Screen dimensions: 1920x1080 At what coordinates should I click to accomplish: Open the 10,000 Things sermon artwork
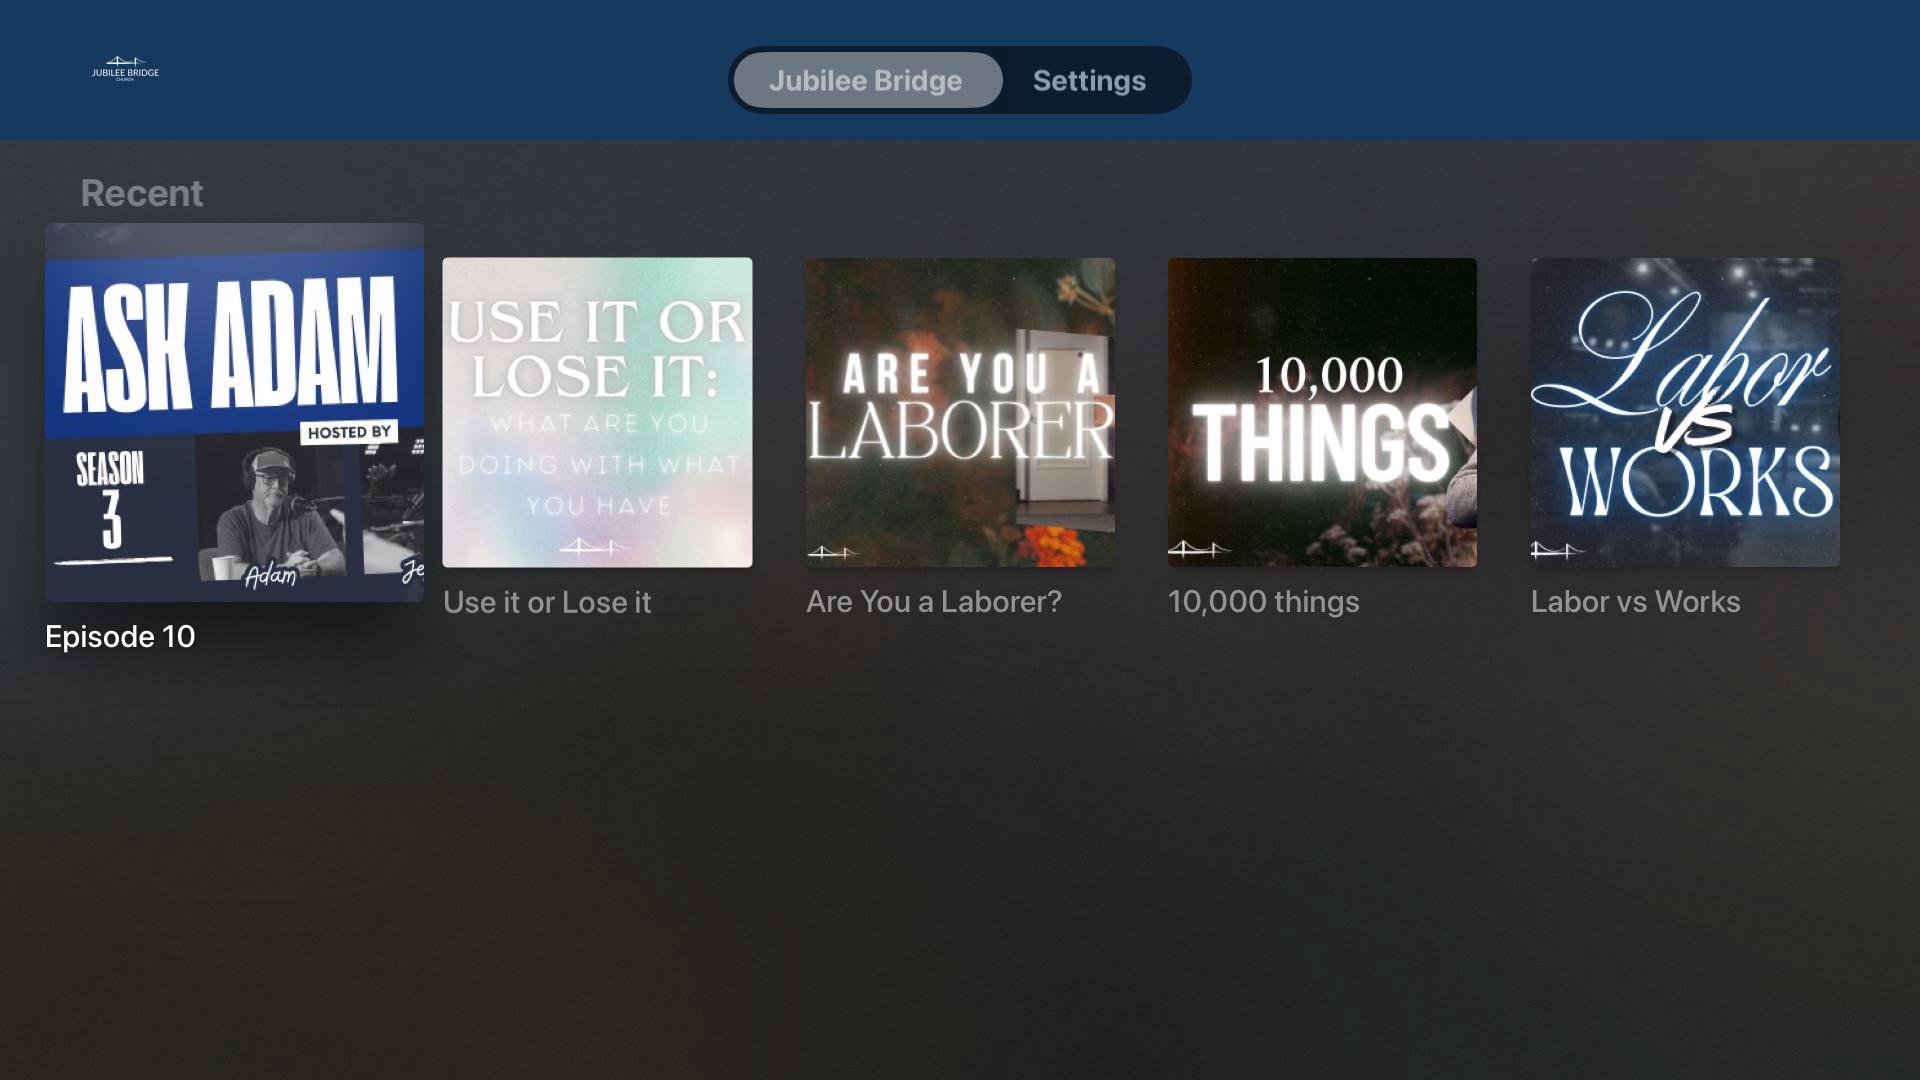[1322, 412]
